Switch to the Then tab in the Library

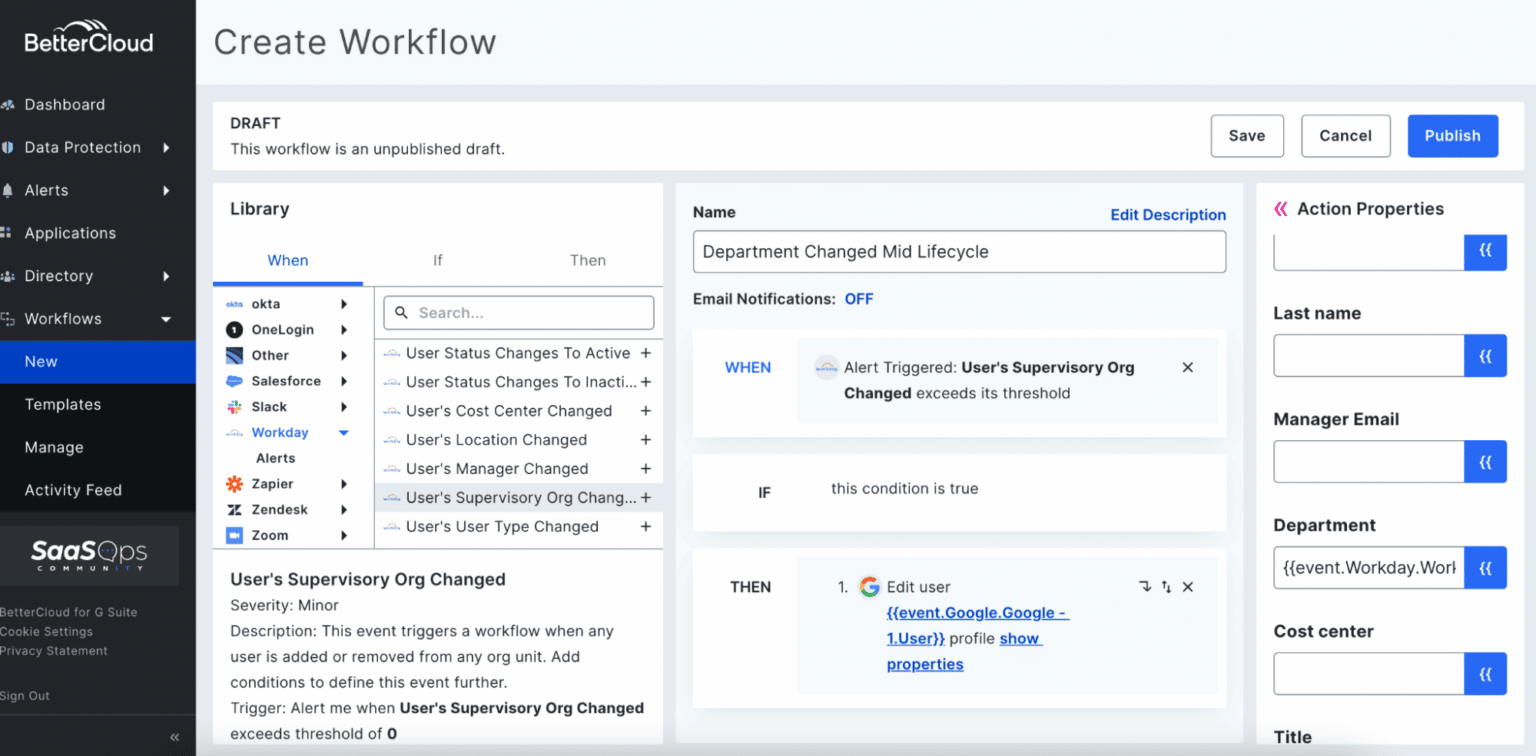click(x=587, y=260)
